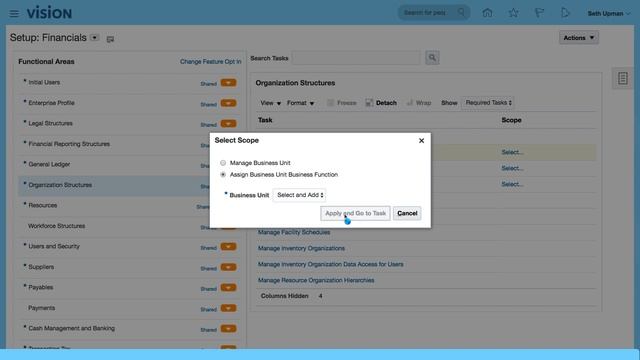Select the Manage Business Unit radio option

pyautogui.click(x=223, y=163)
